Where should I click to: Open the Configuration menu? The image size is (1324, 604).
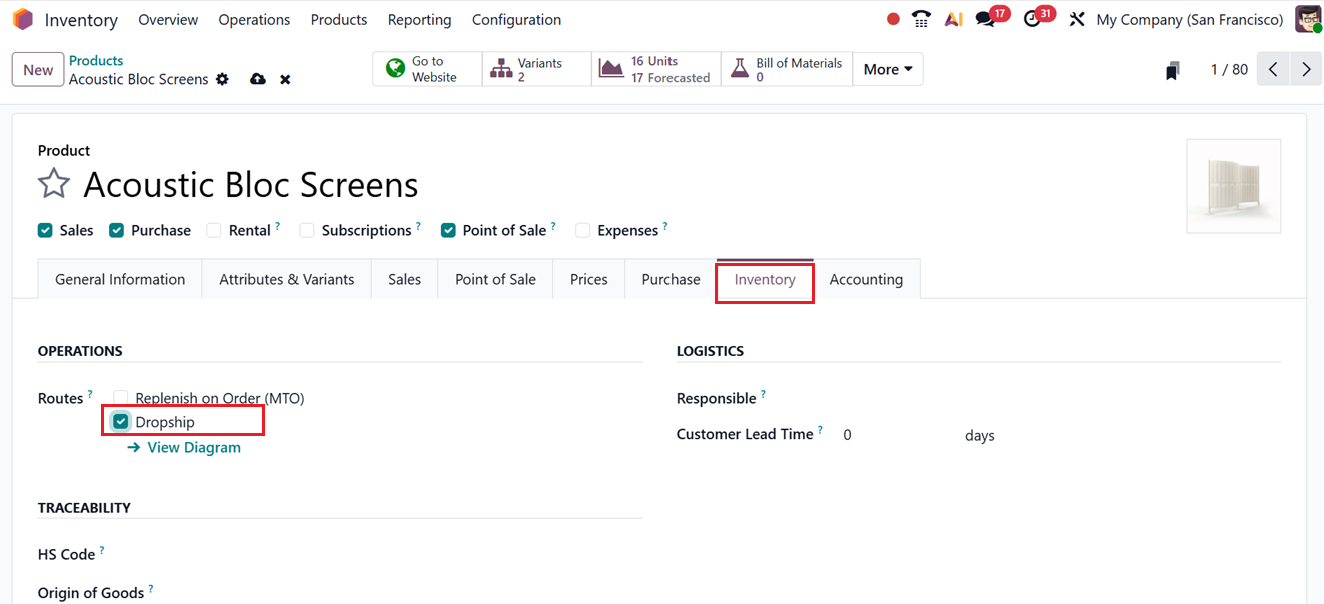pyautogui.click(x=516, y=19)
